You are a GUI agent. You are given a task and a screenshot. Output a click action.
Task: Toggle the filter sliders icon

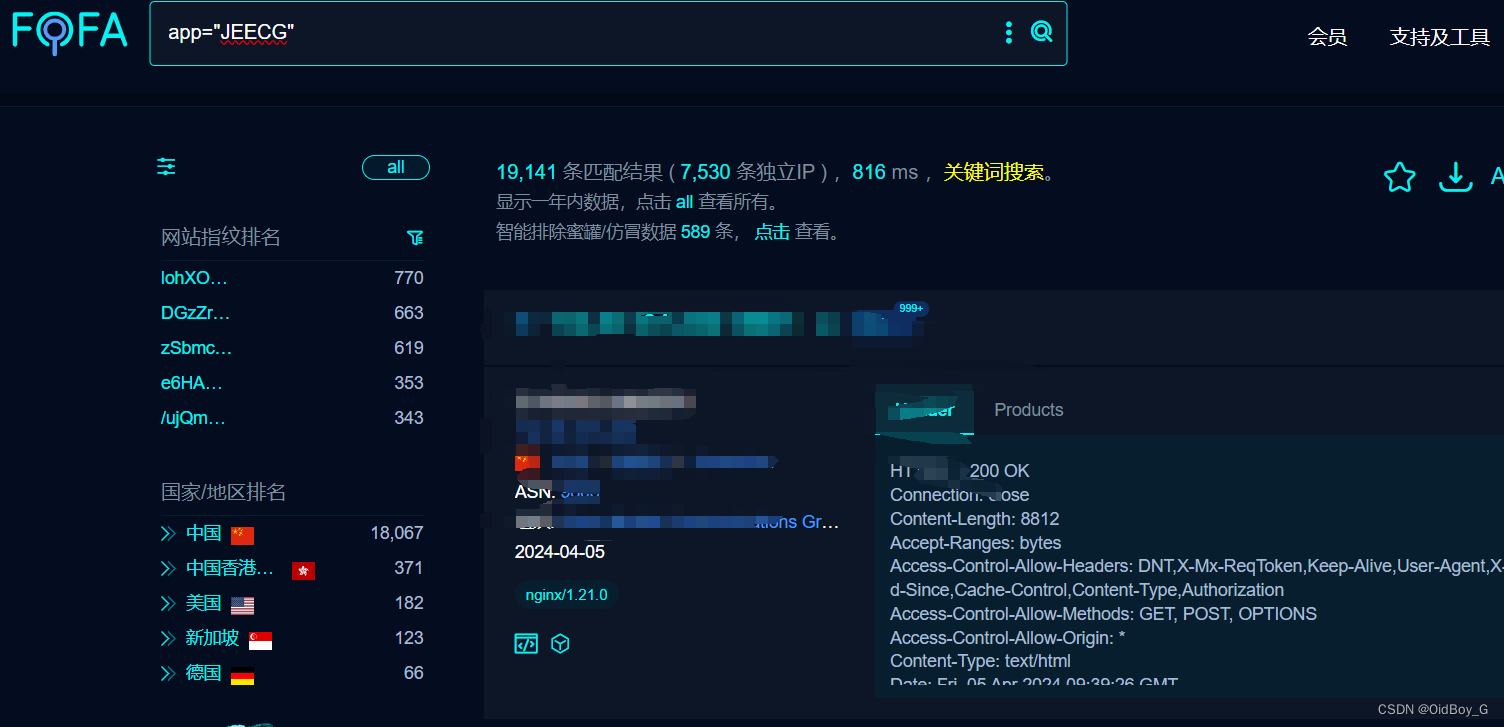pyautogui.click(x=166, y=167)
